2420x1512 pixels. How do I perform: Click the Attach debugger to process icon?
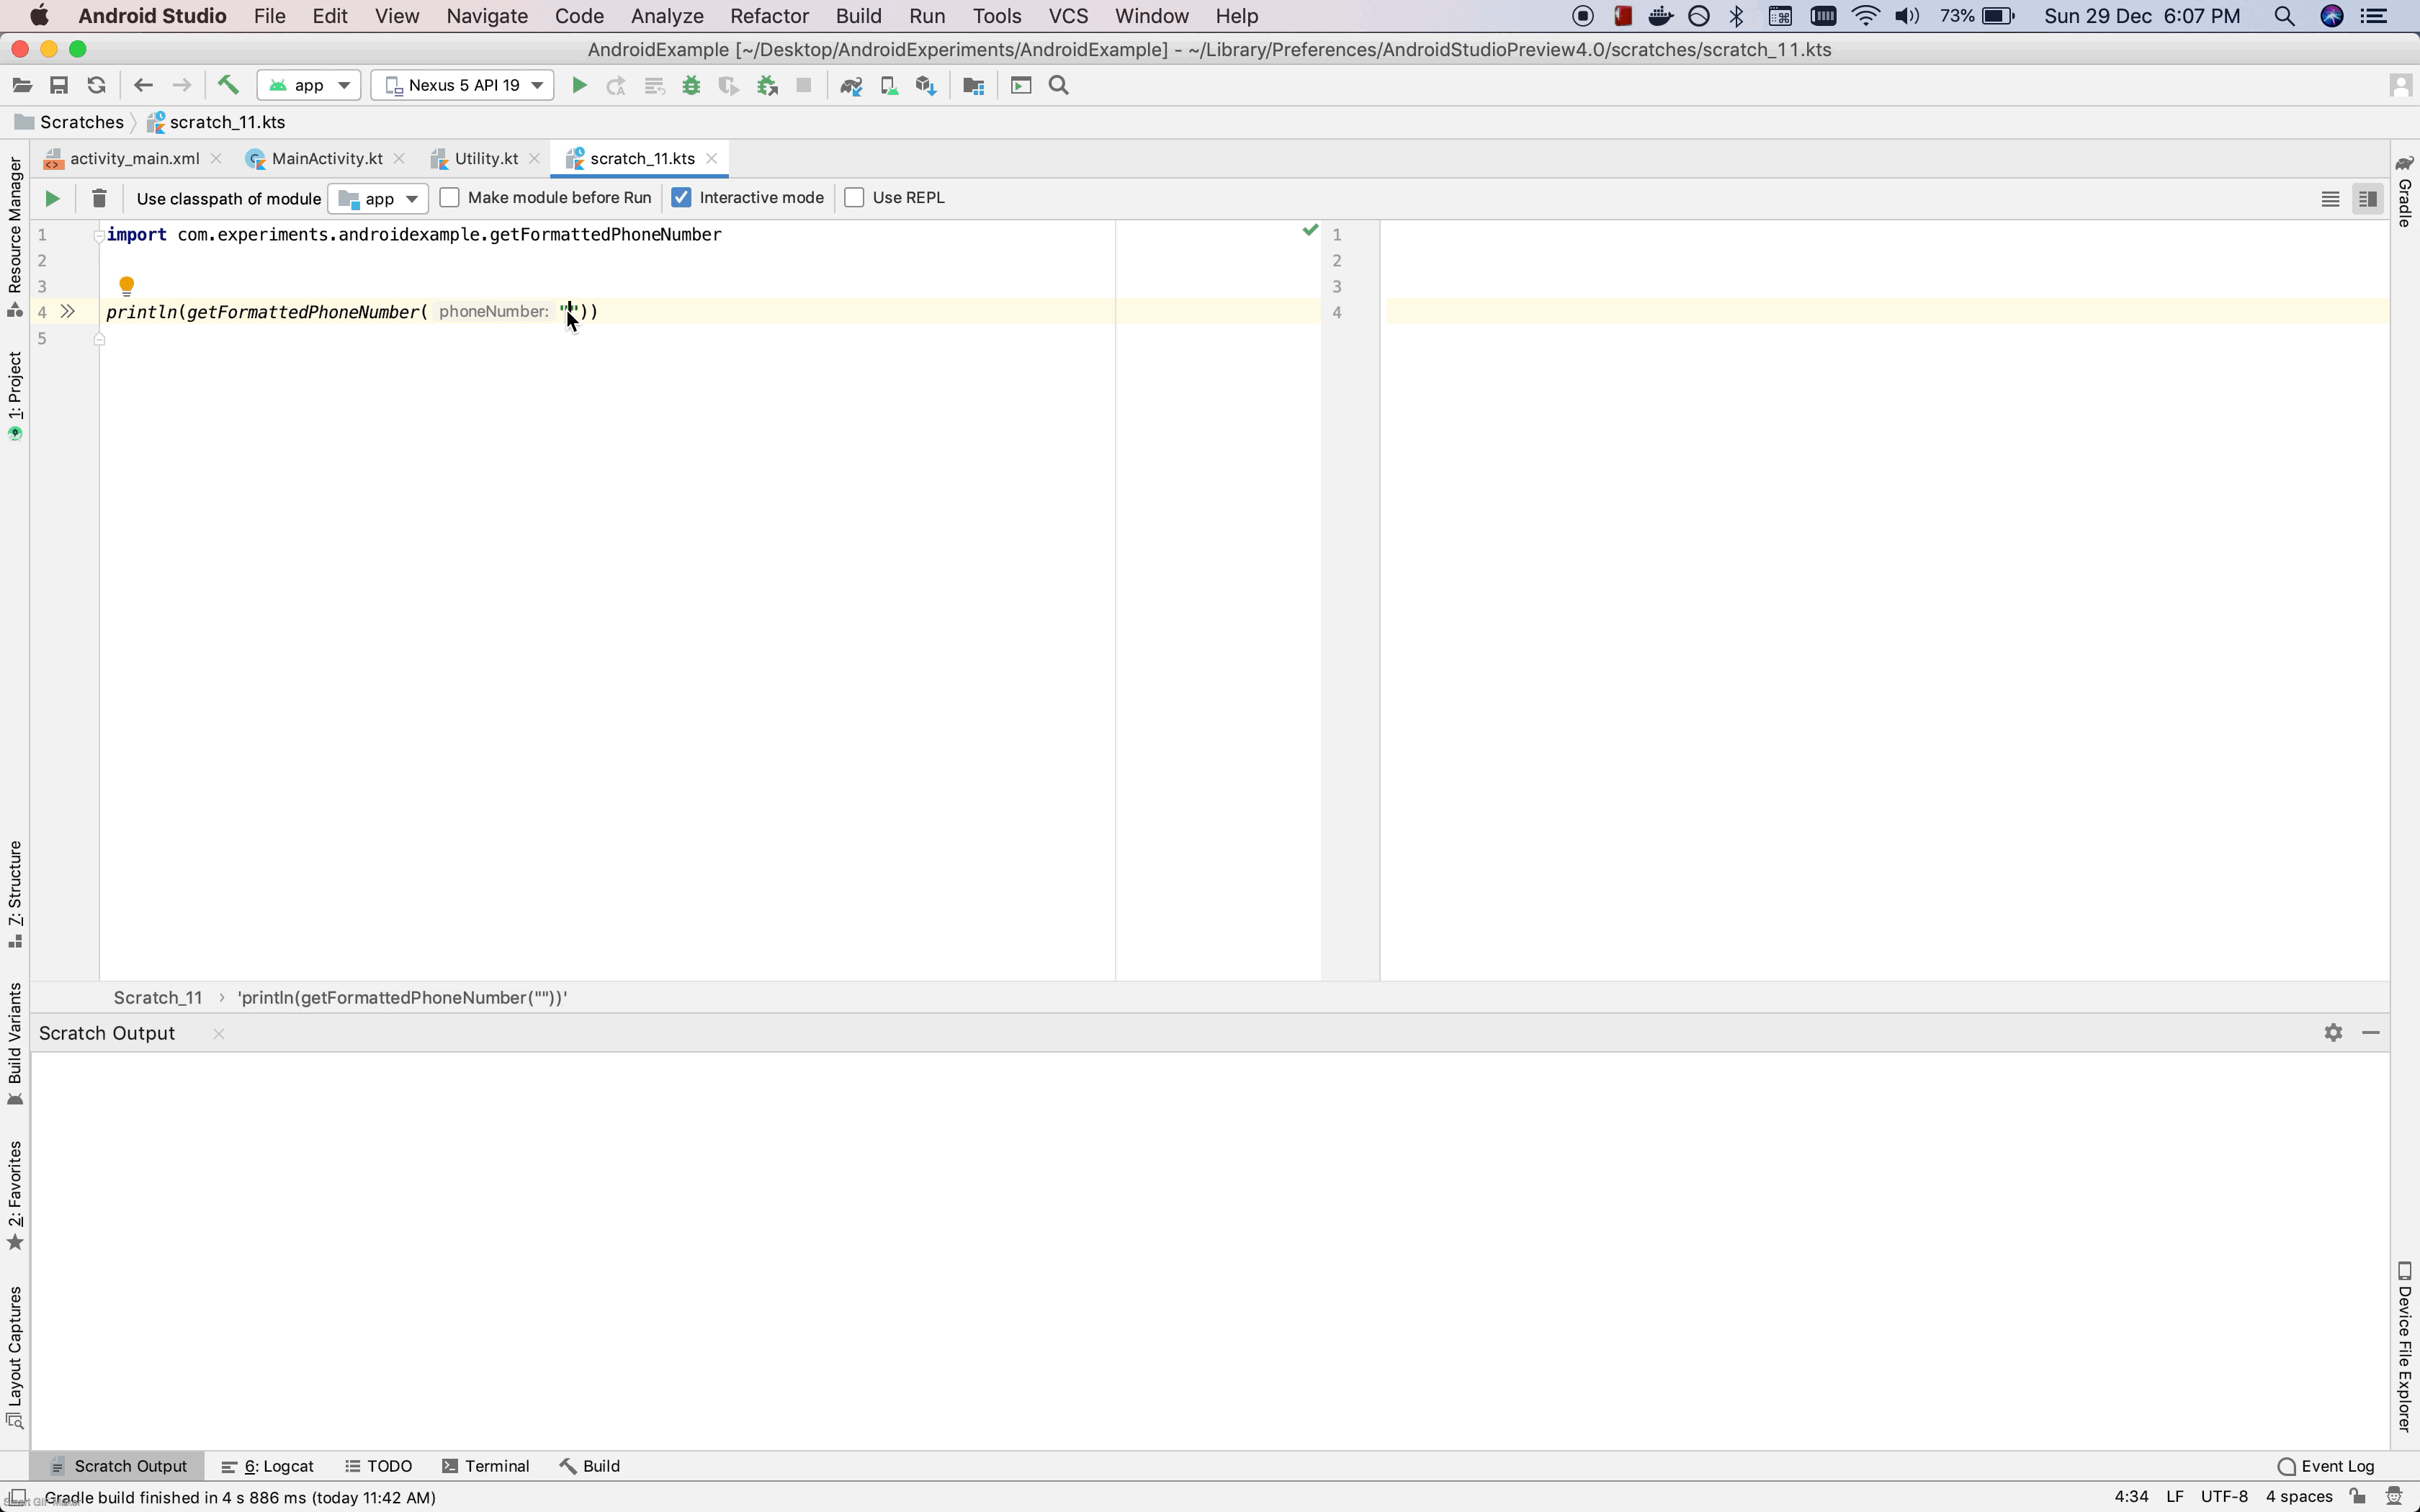767,86
